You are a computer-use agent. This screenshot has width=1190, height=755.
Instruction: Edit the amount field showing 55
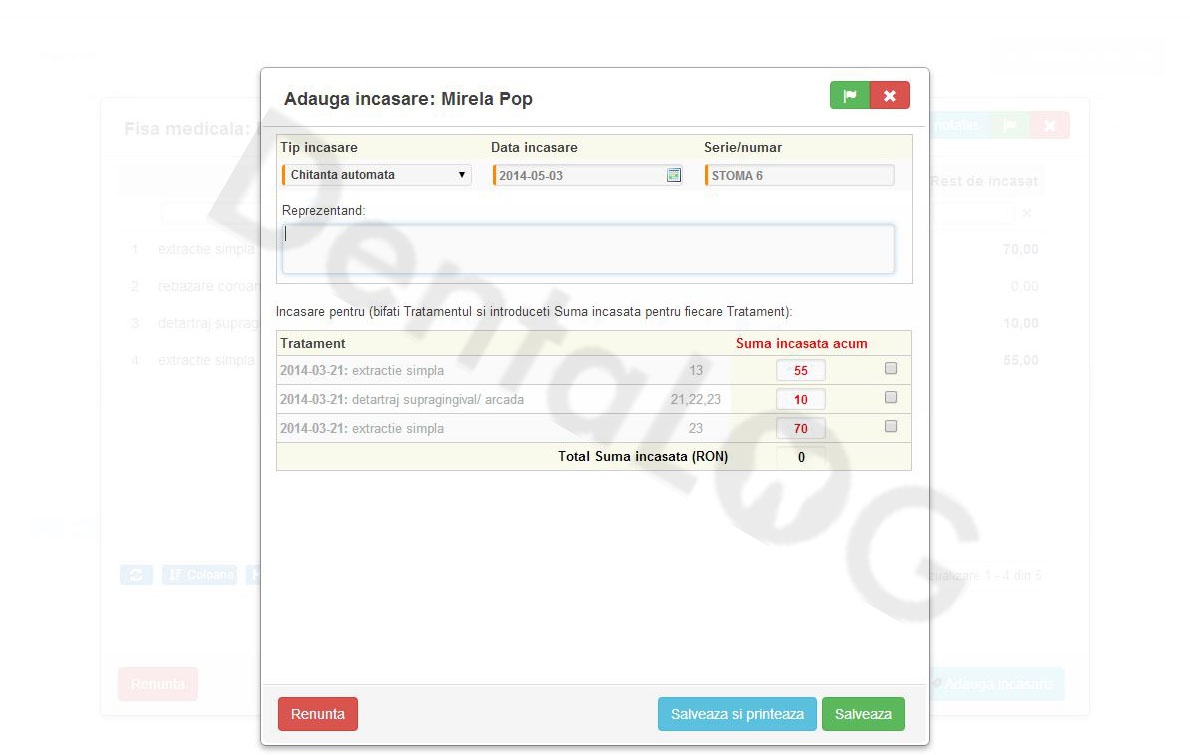801,370
